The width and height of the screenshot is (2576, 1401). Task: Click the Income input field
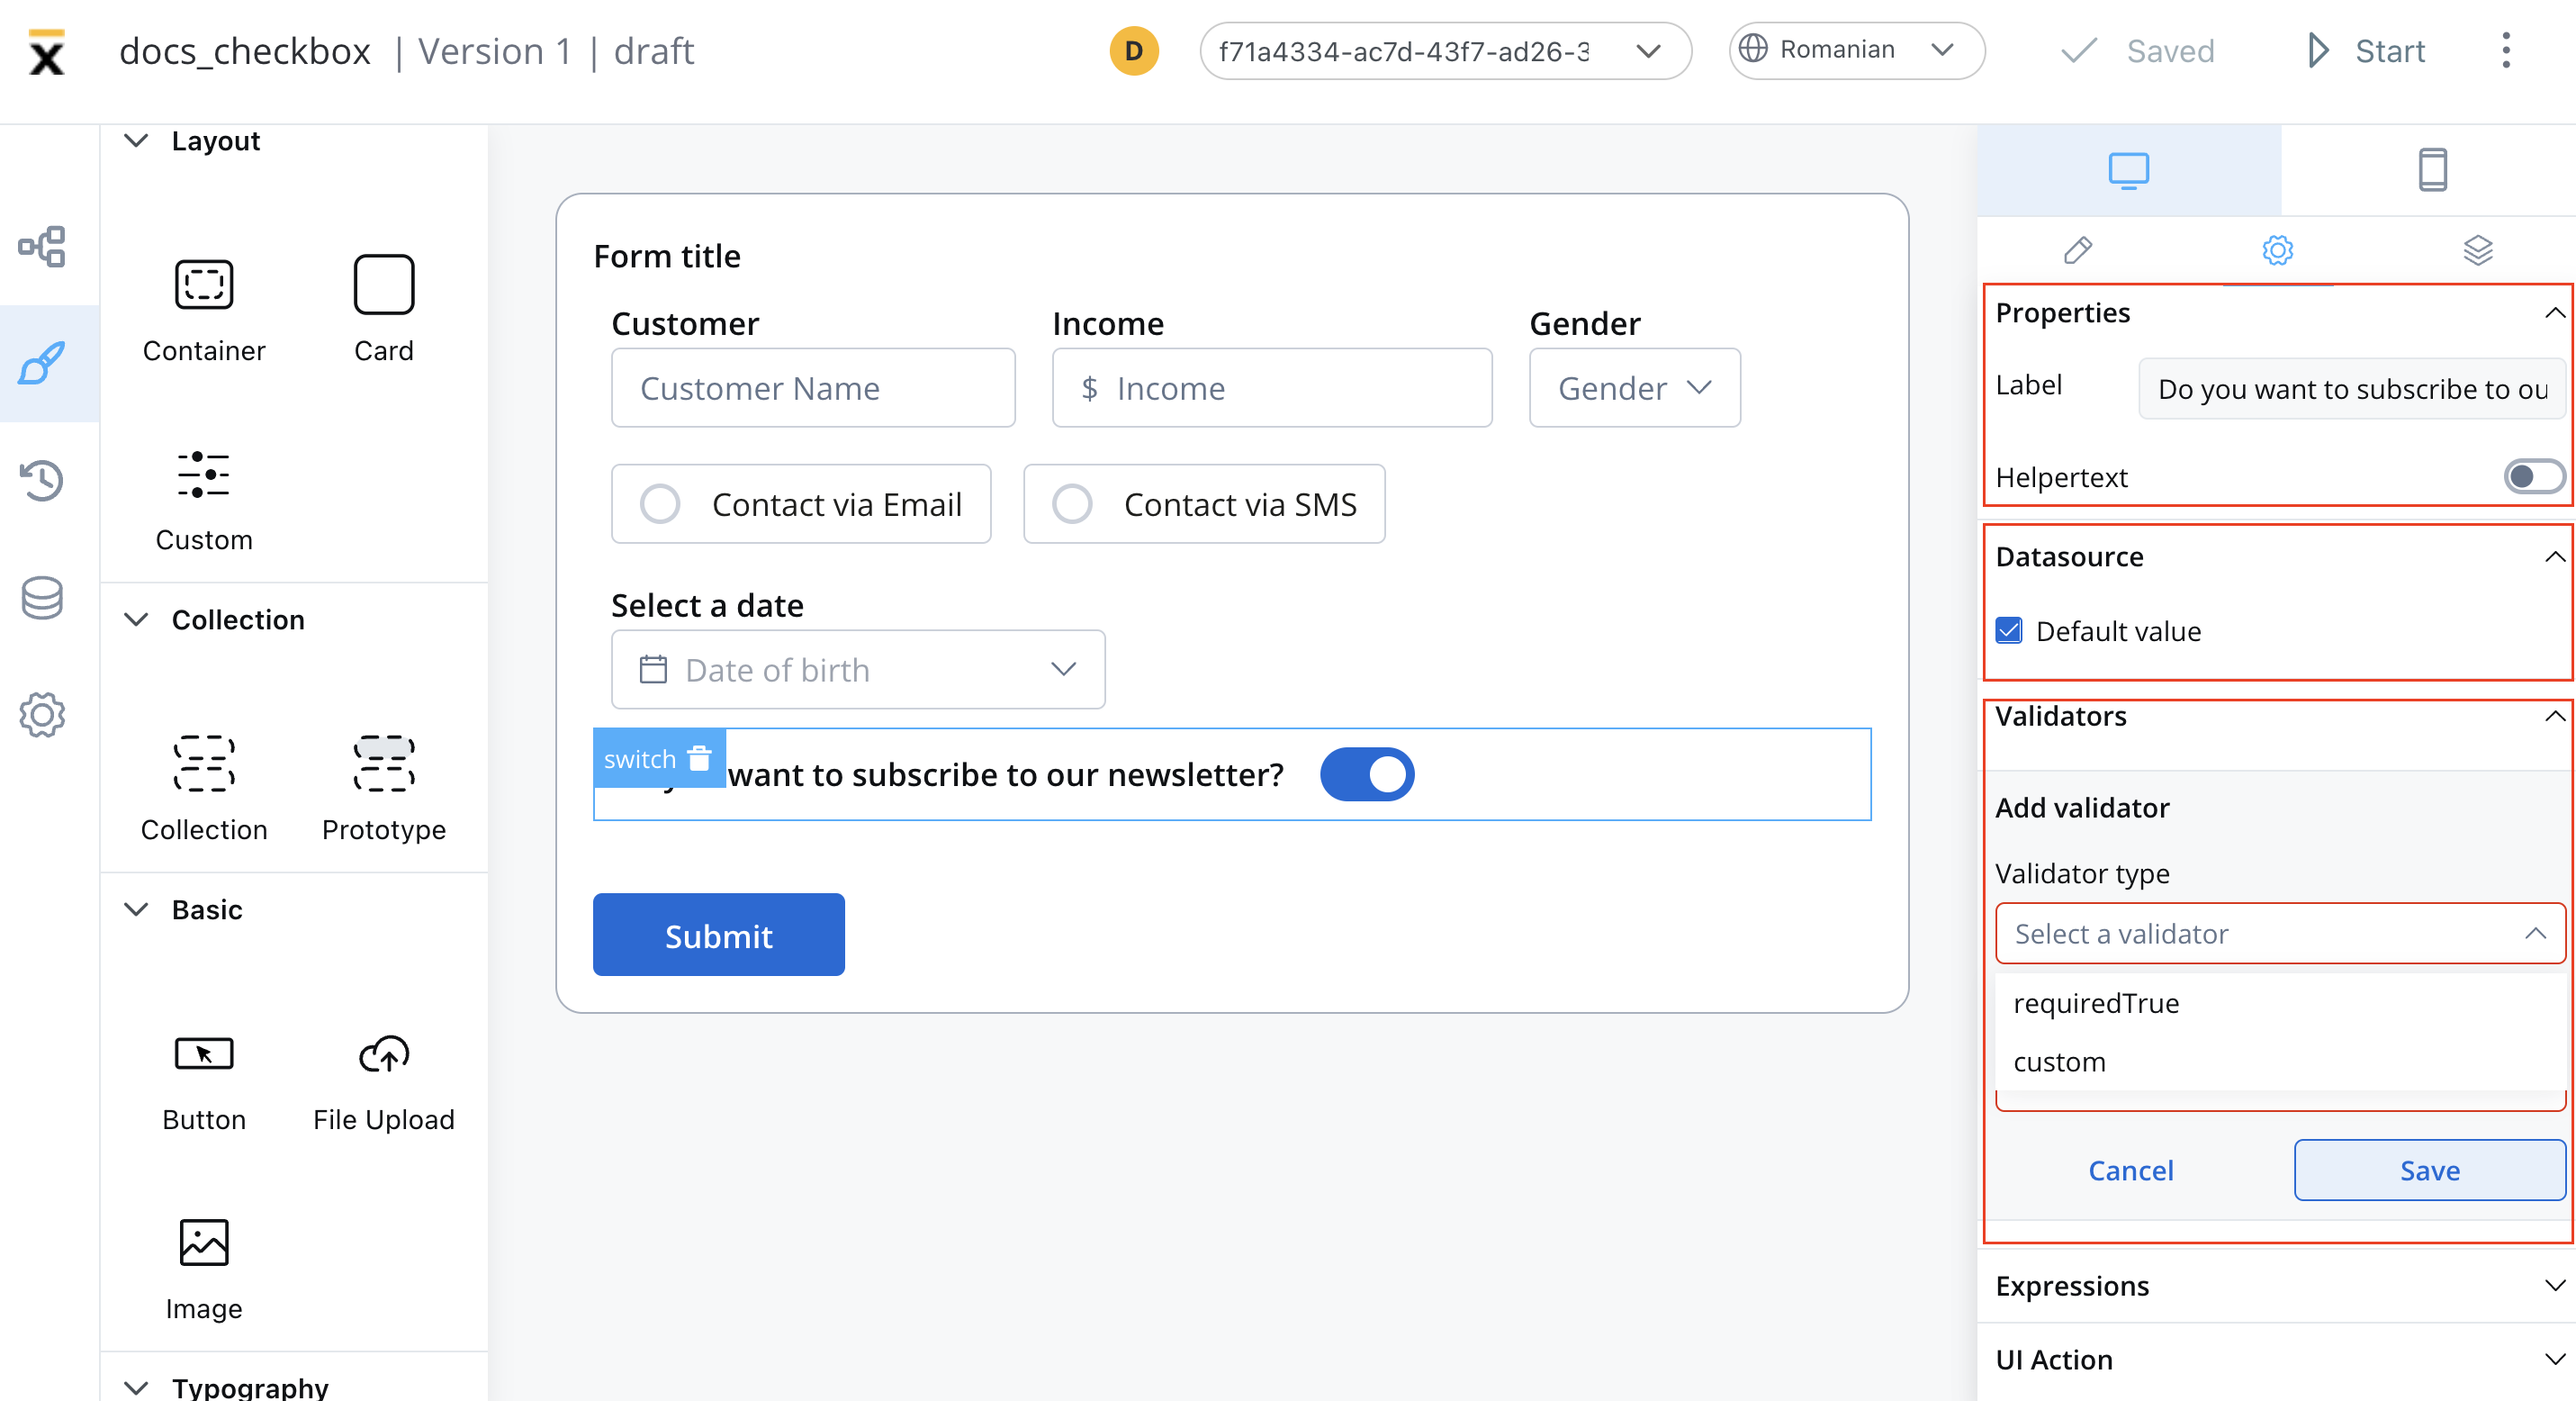pyautogui.click(x=1272, y=388)
